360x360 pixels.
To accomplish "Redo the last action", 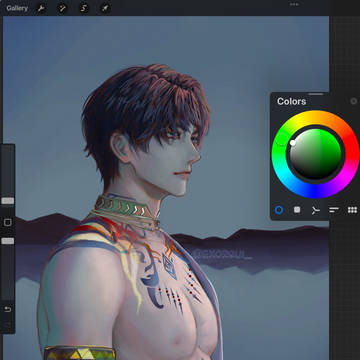I will click(8, 325).
